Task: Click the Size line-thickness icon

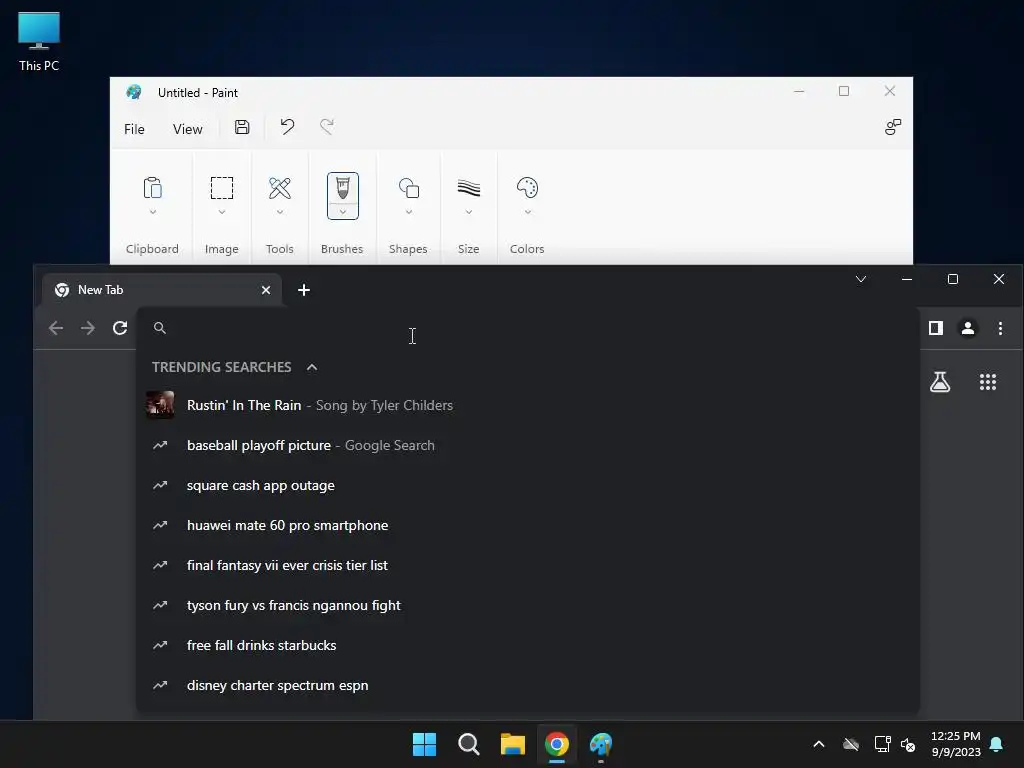Action: point(469,188)
